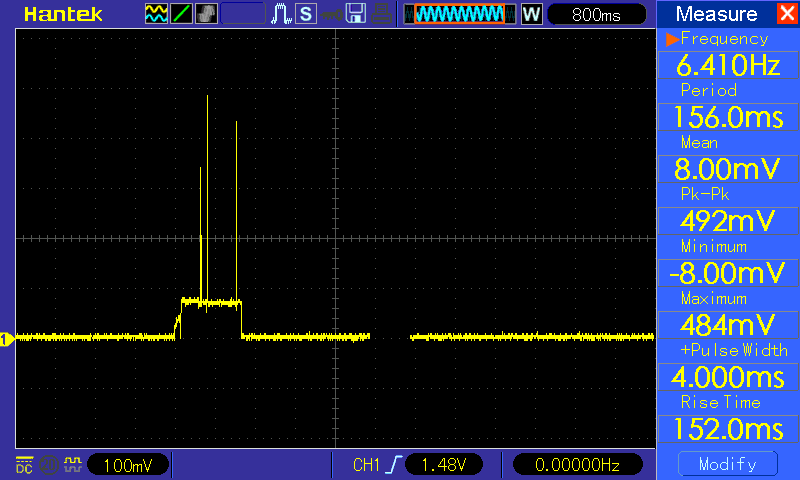Screen dimensions: 800x480
Task: Click the 100mV volts-per-division readout
Action: pos(128,465)
